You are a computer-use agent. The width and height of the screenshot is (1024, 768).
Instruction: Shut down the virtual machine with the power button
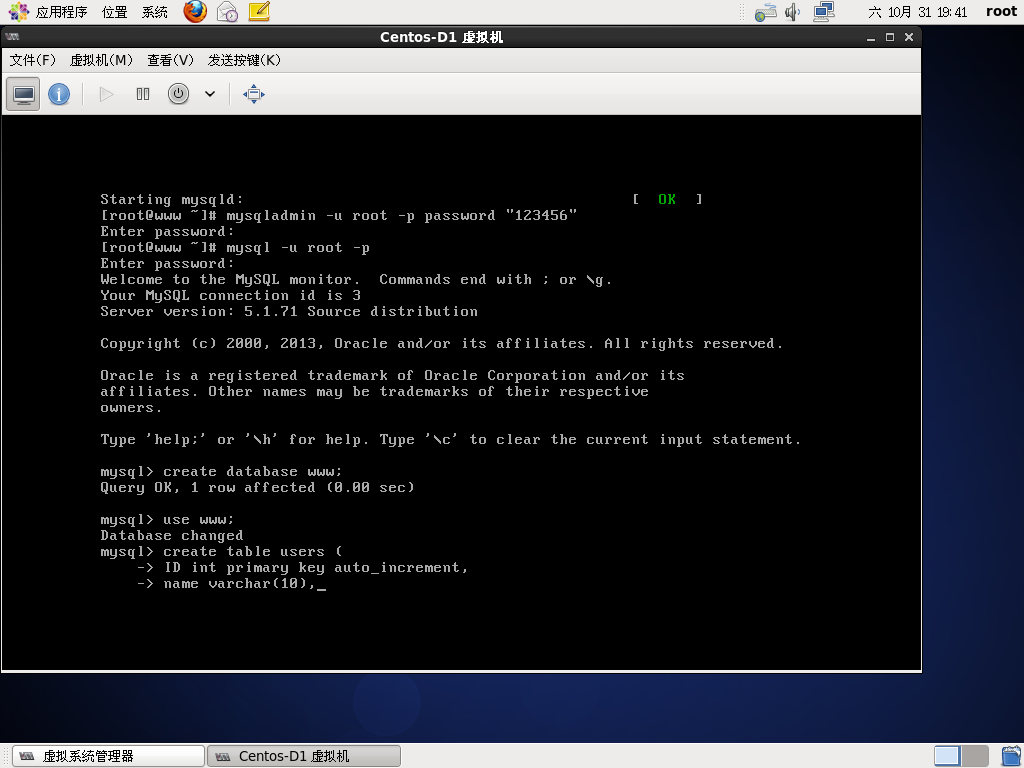click(x=178, y=94)
